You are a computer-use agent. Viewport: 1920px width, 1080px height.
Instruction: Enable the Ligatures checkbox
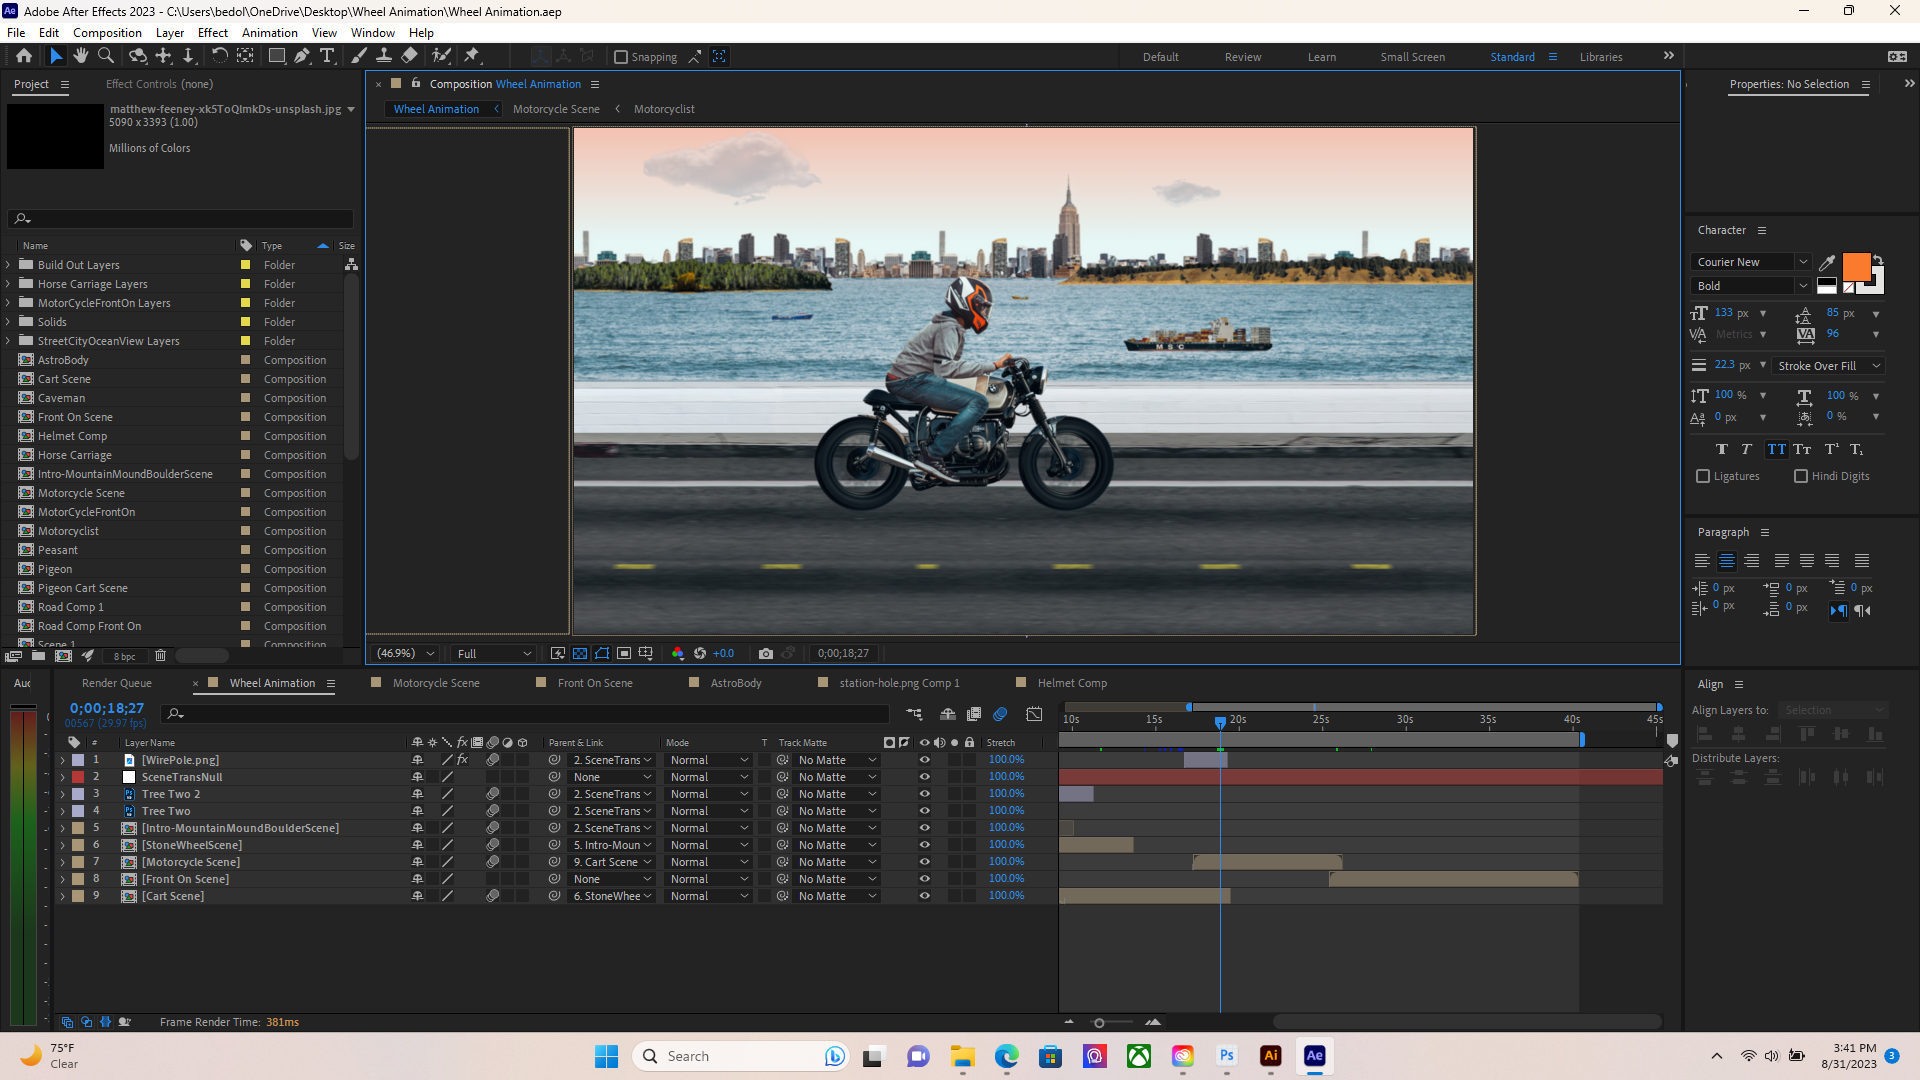(x=1703, y=476)
